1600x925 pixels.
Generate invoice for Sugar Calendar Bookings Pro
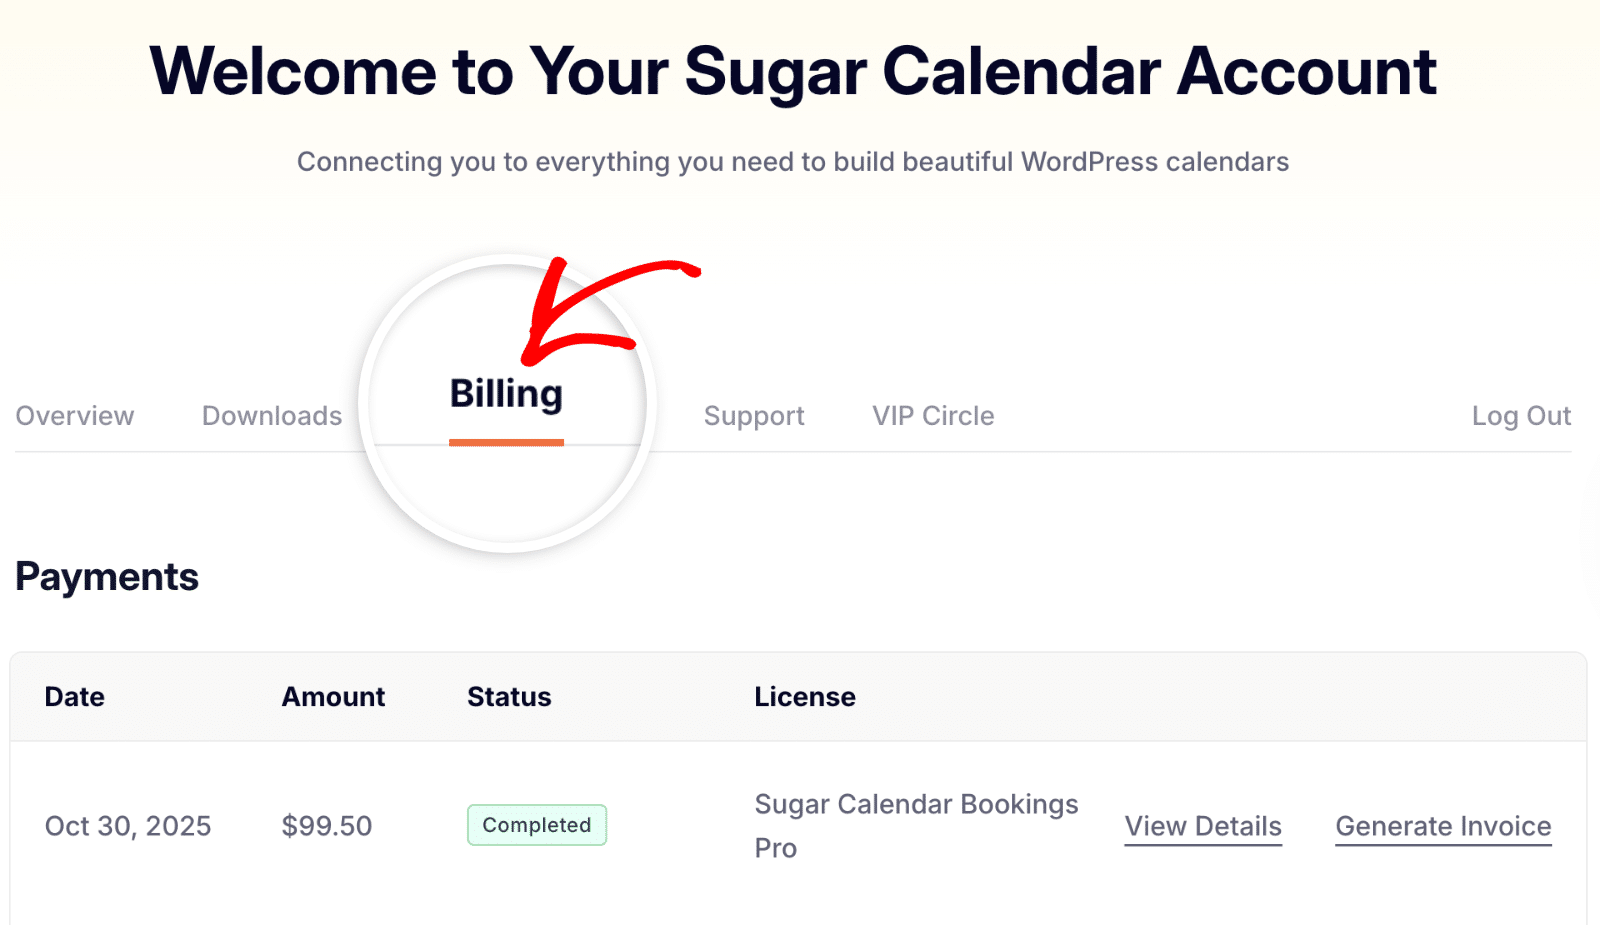1442,826
